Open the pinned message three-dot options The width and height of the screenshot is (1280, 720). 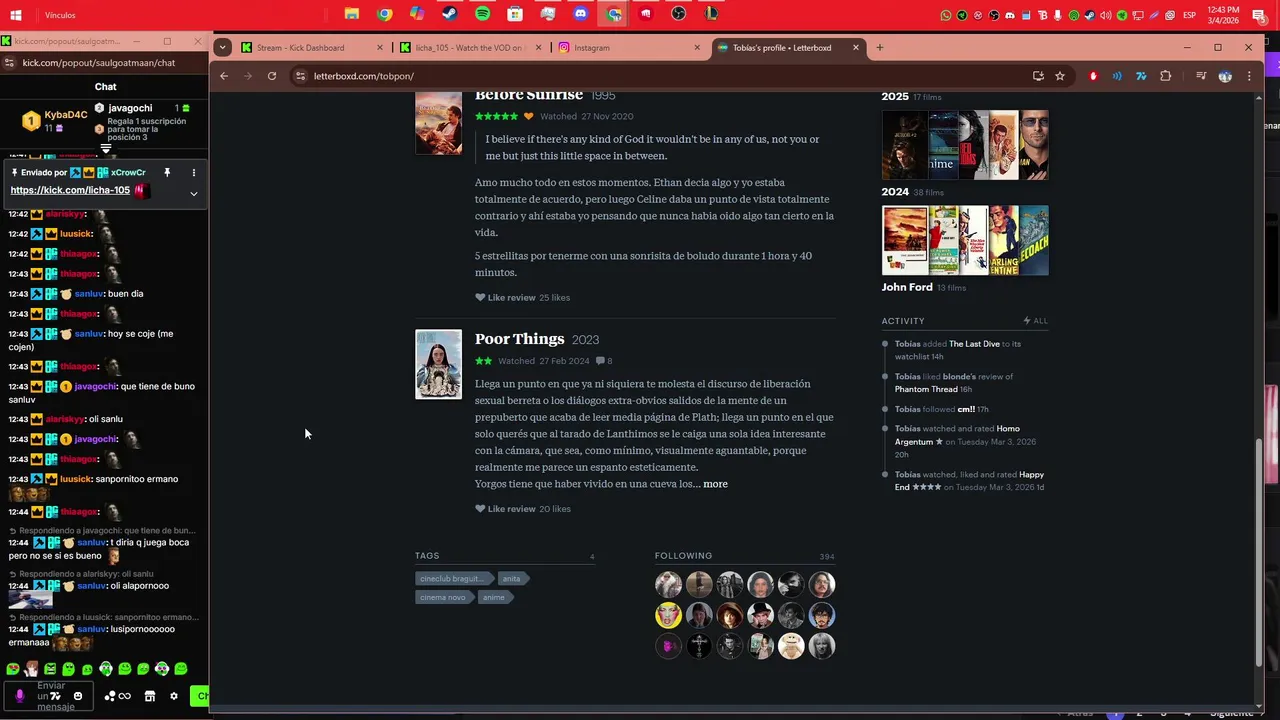pos(194,172)
